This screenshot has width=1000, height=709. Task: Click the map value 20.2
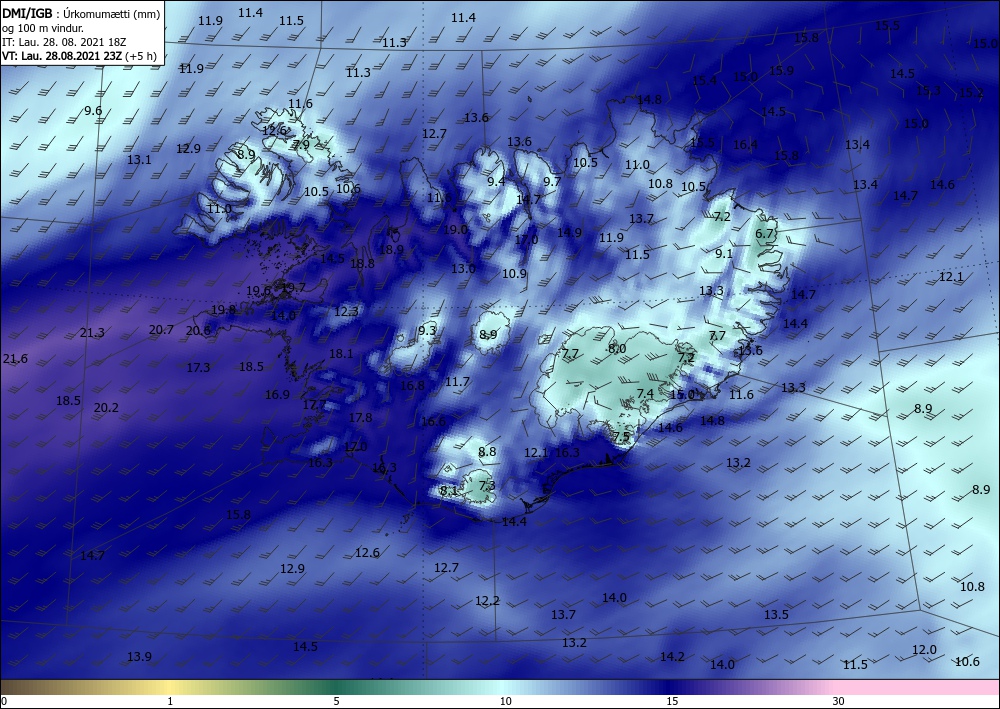click(107, 407)
